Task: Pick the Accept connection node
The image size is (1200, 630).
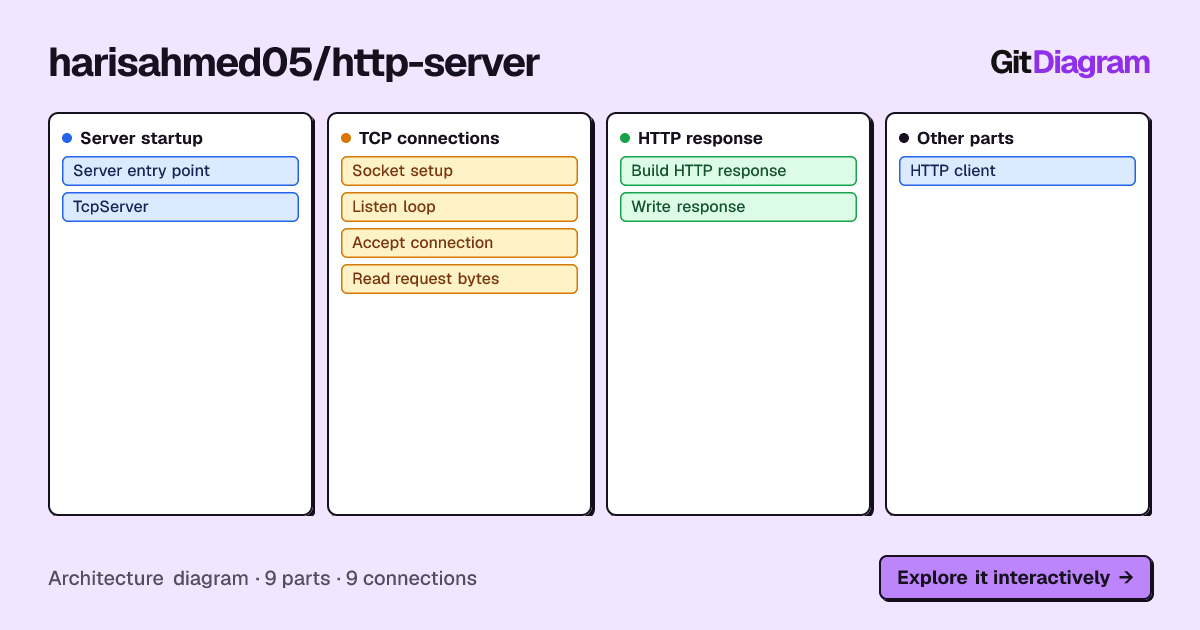Action: [459, 243]
